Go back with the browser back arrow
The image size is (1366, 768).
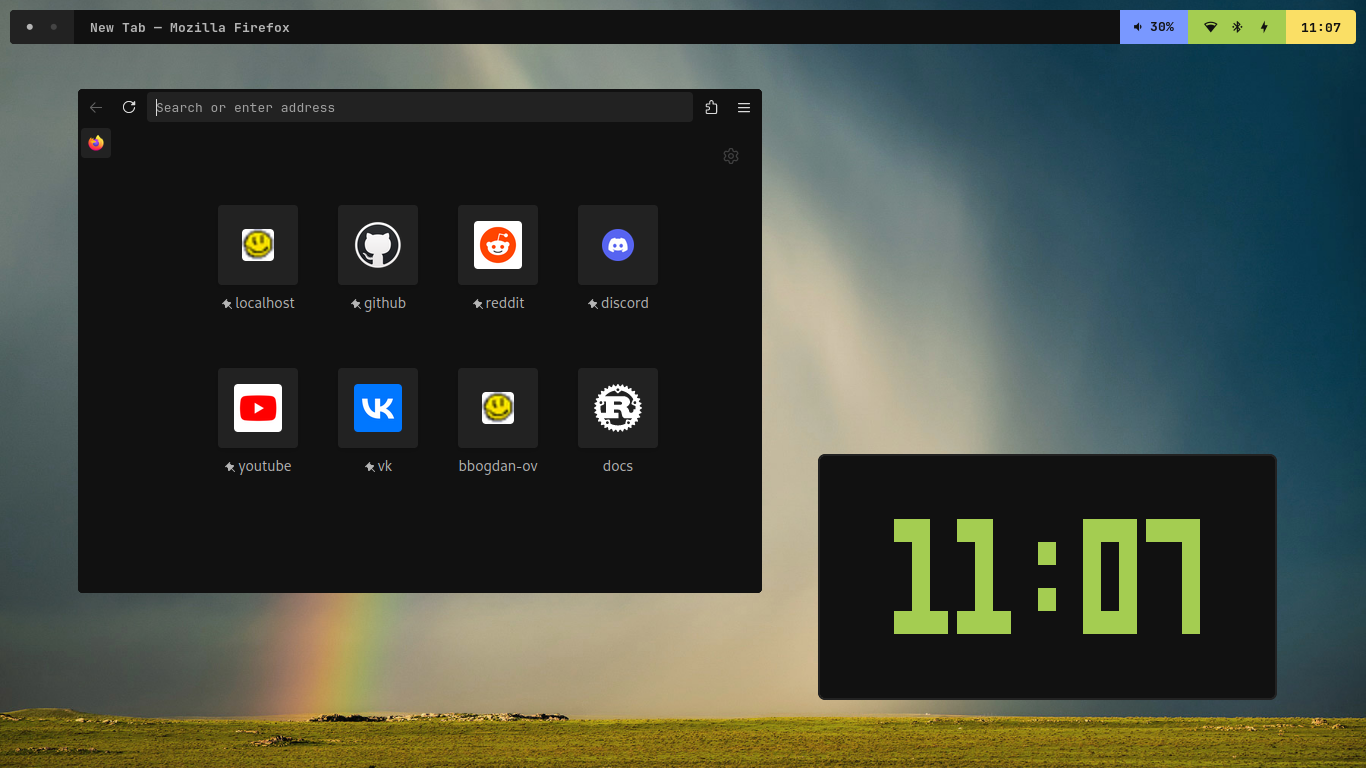pos(96,107)
